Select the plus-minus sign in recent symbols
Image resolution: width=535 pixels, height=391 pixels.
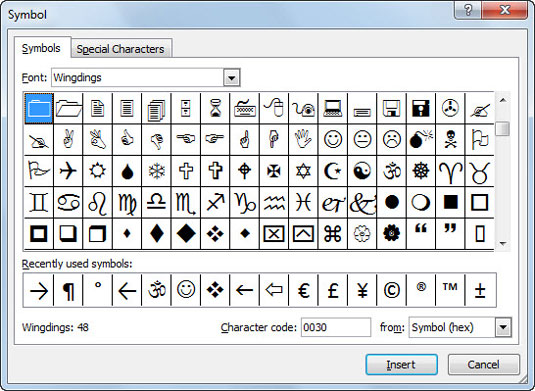coord(480,290)
